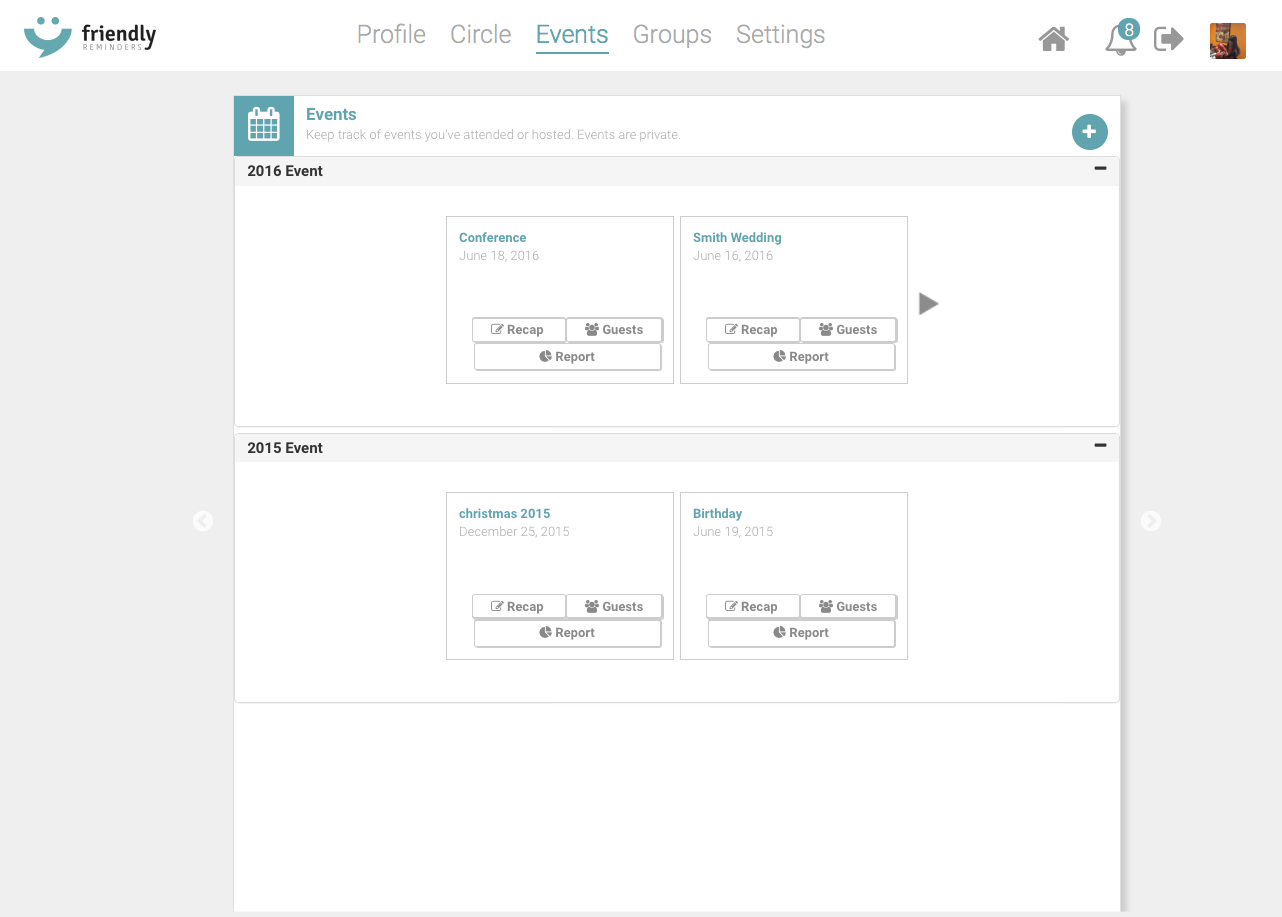The height and width of the screenshot is (917, 1282).
Task: Click the Events panel heading
Action: 331,114
